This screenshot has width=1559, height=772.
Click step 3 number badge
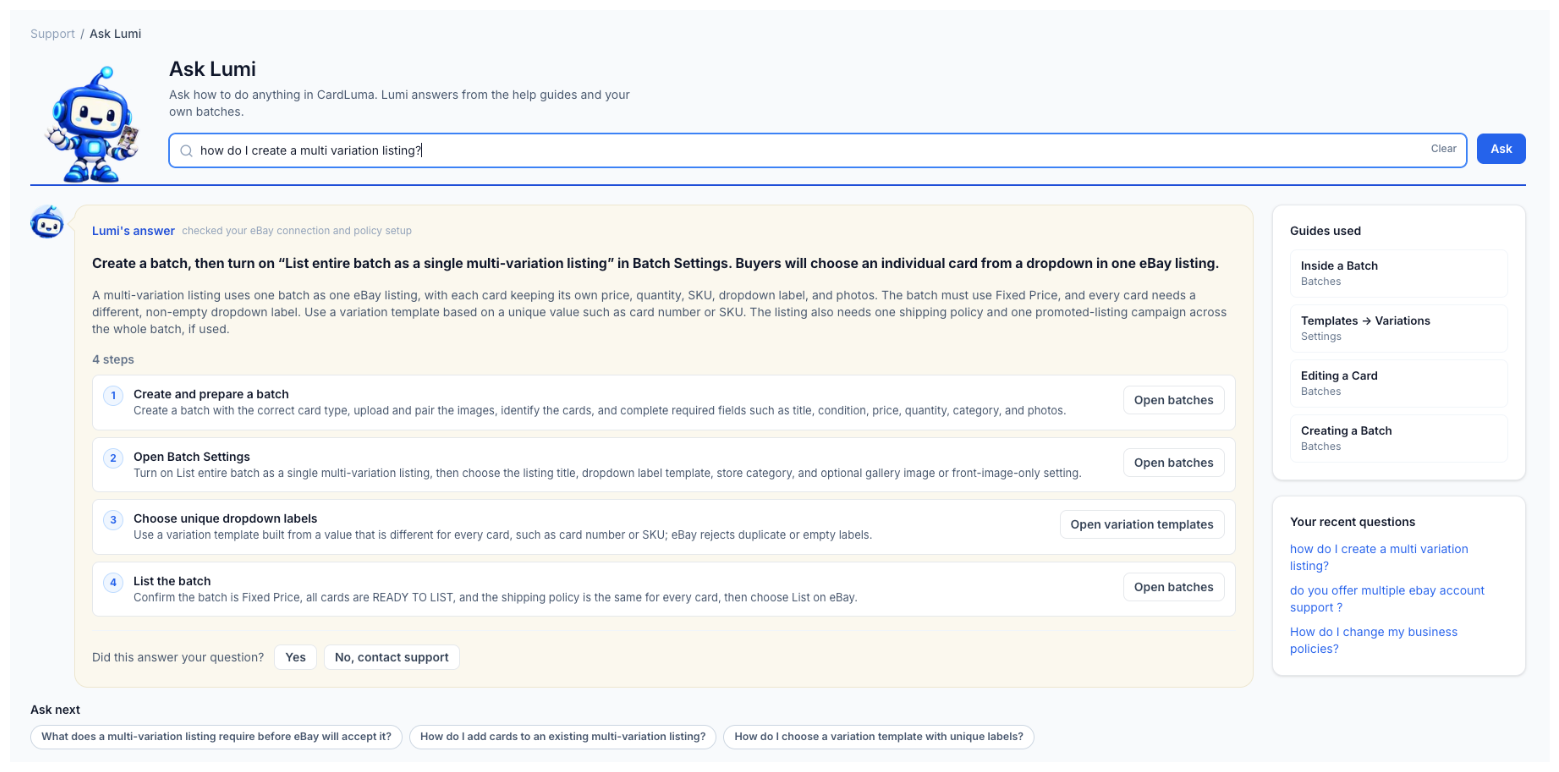click(113, 520)
